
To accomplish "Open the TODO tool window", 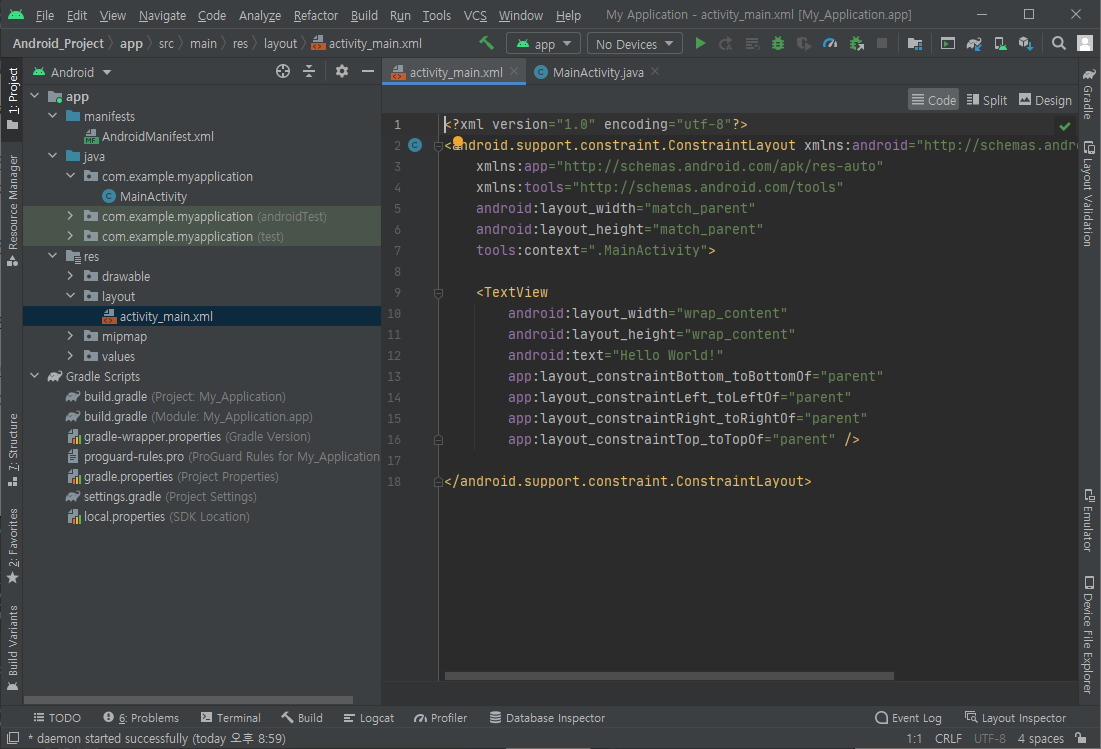I will click(58, 717).
